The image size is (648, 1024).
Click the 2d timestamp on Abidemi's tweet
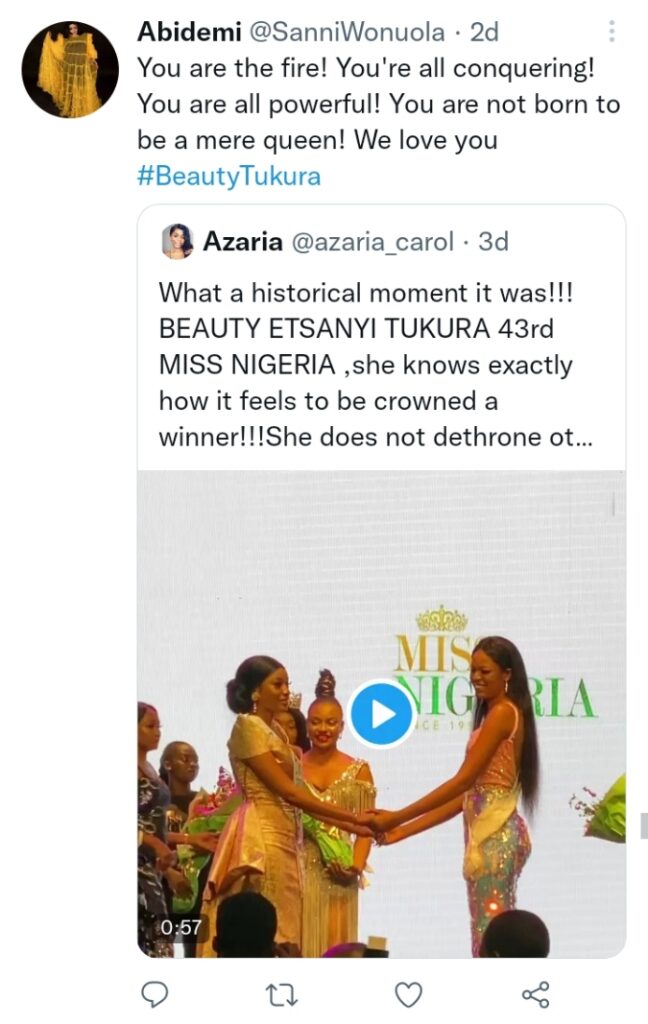pyautogui.click(x=484, y=32)
